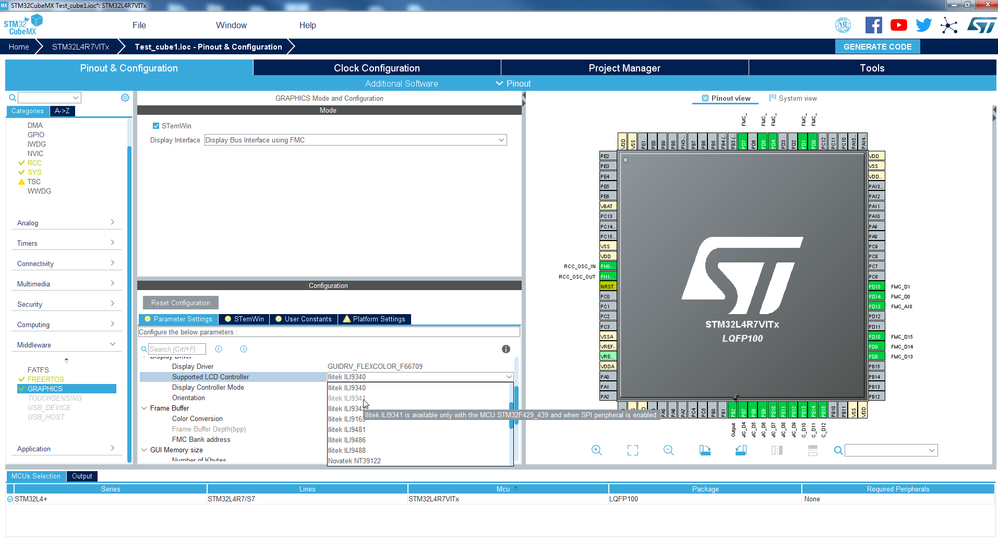Go to the Home breadcrumb
Viewport: 998px width, 540px height.
coord(18,46)
